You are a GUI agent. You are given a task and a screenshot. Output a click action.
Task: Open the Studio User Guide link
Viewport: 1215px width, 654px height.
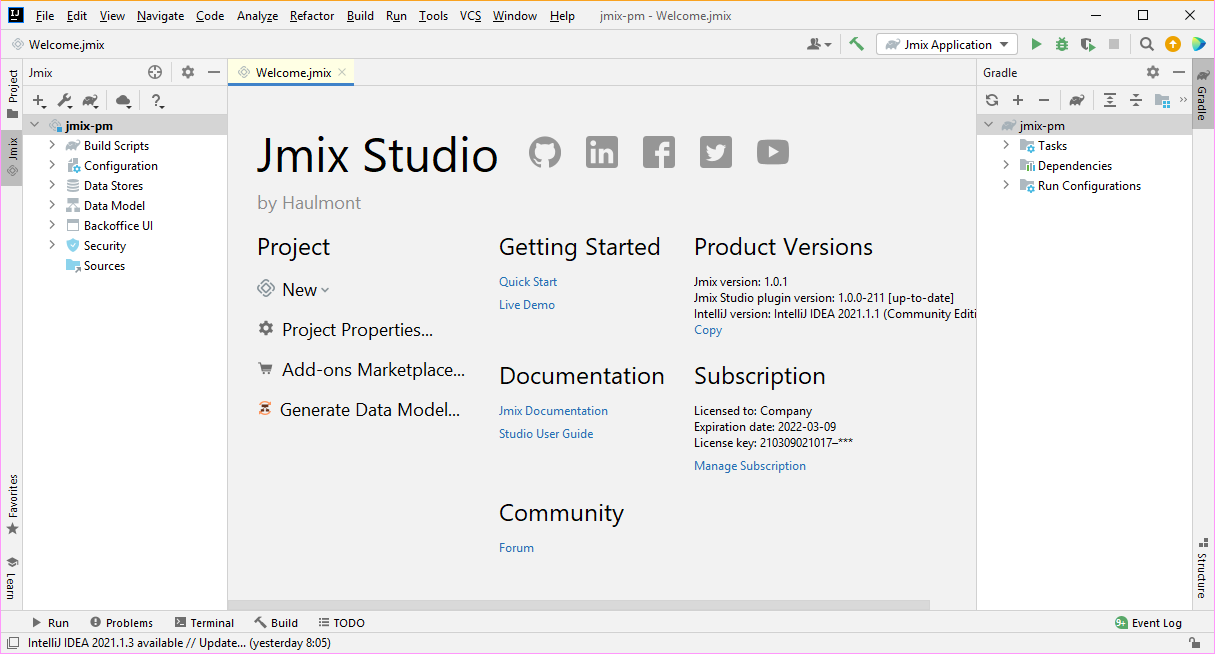(x=546, y=434)
